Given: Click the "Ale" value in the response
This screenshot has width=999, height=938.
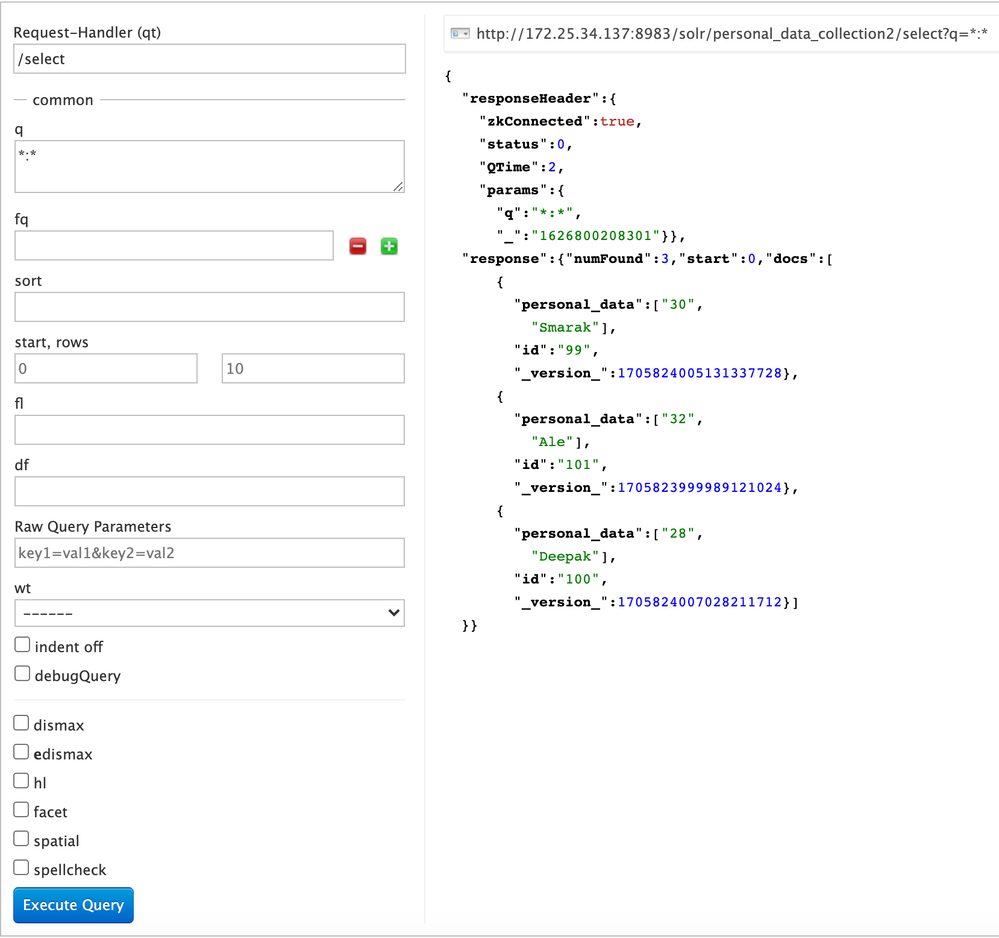Looking at the screenshot, I should tap(552, 442).
